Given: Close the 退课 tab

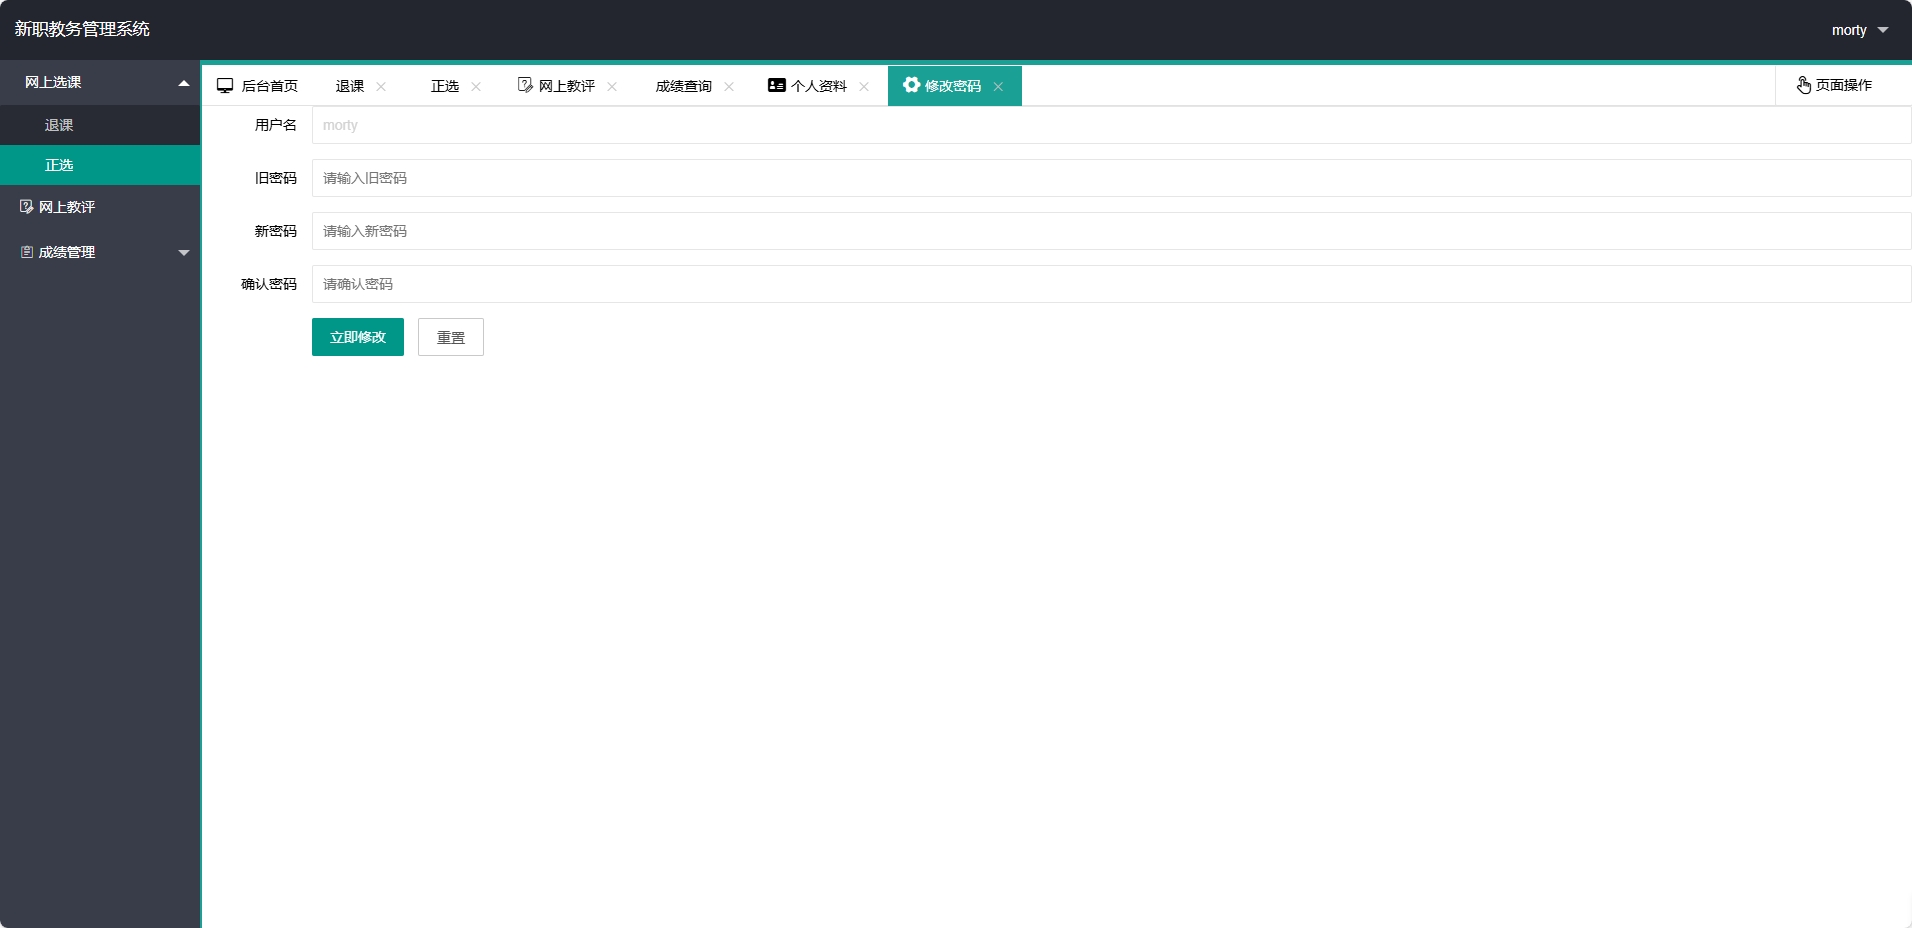Looking at the screenshot, I should click(x=381, y=86).
